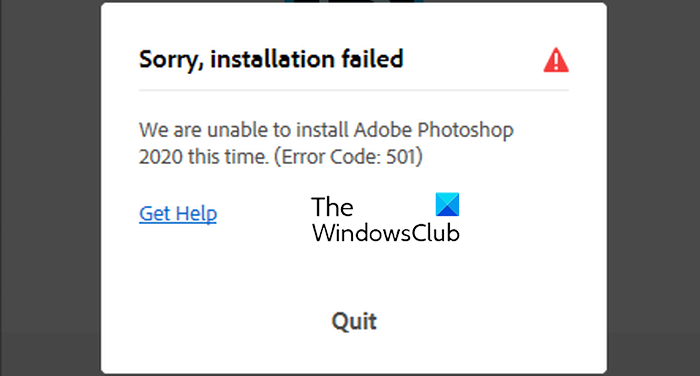Click the "Error Code: 501" text
This screenshot has height=376, width=700.
348,157
